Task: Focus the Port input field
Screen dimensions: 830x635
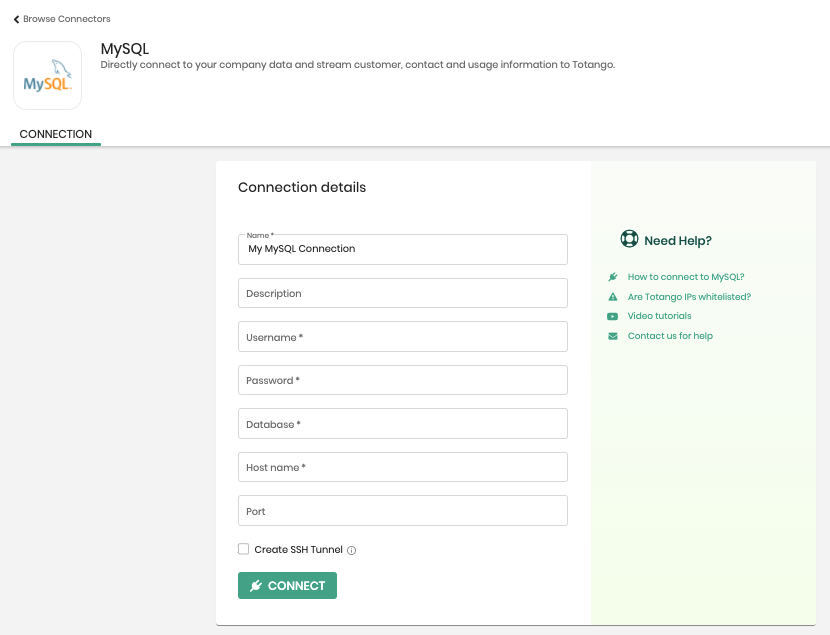Action: [x=403, y=511]
